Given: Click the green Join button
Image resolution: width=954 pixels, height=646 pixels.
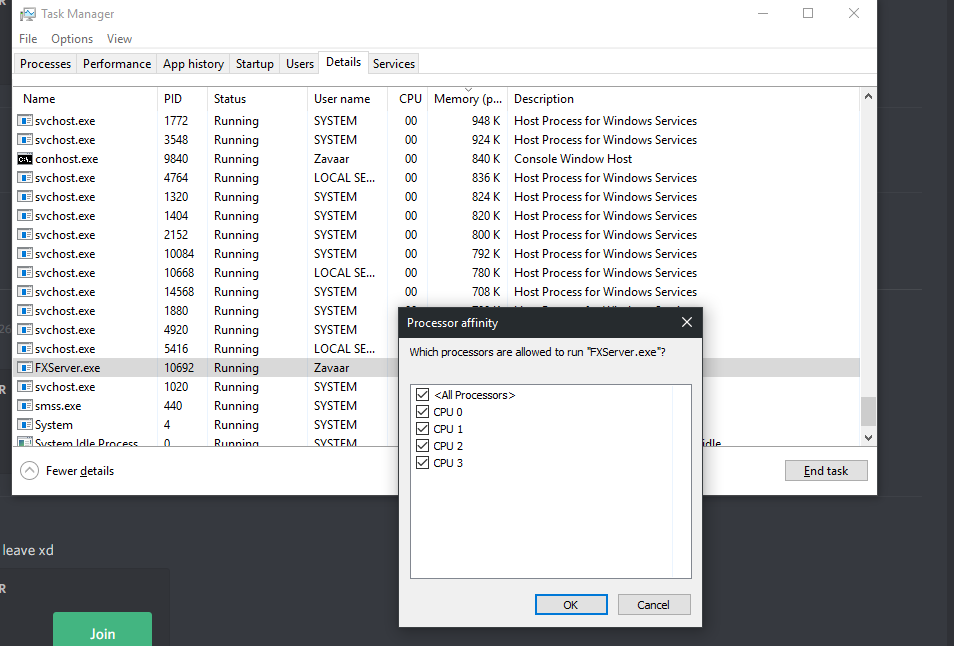Looking at the screenshot, I should coord(102,631).
